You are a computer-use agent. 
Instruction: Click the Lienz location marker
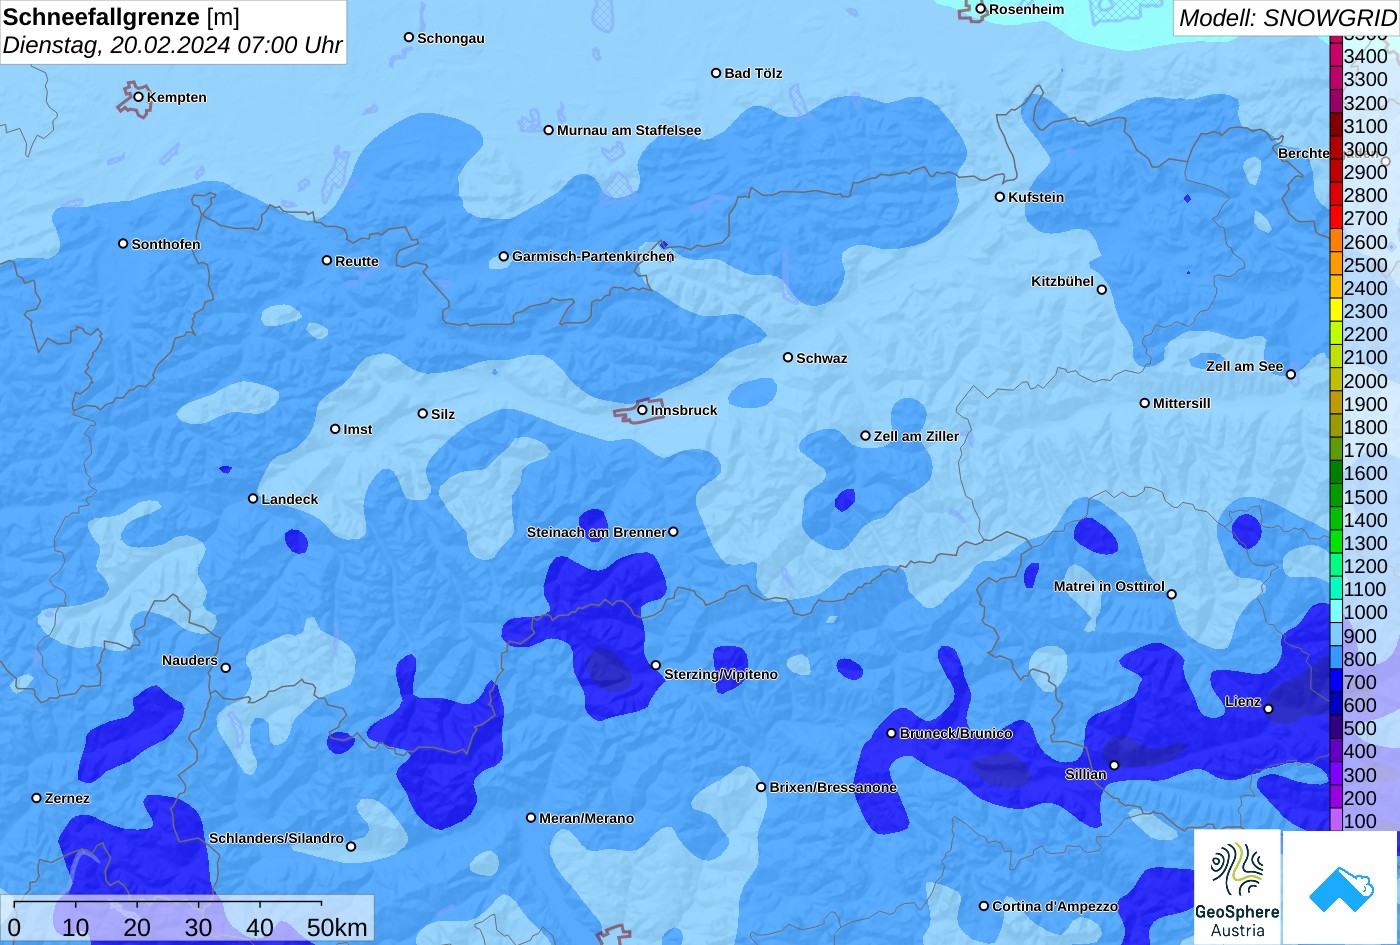click(x=1268, y=709)
